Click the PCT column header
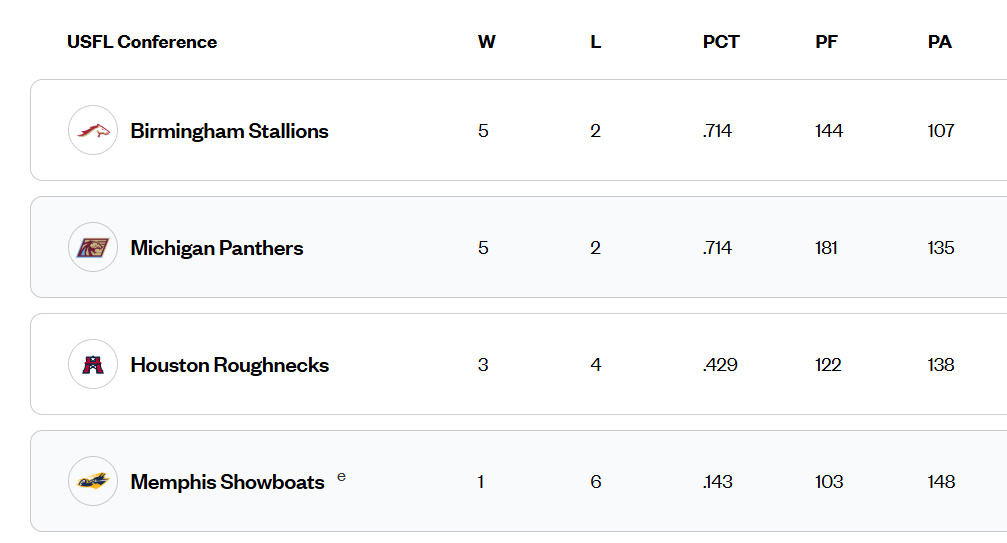The width and height of the screenshot is (1007, 543). coord(721,42)
